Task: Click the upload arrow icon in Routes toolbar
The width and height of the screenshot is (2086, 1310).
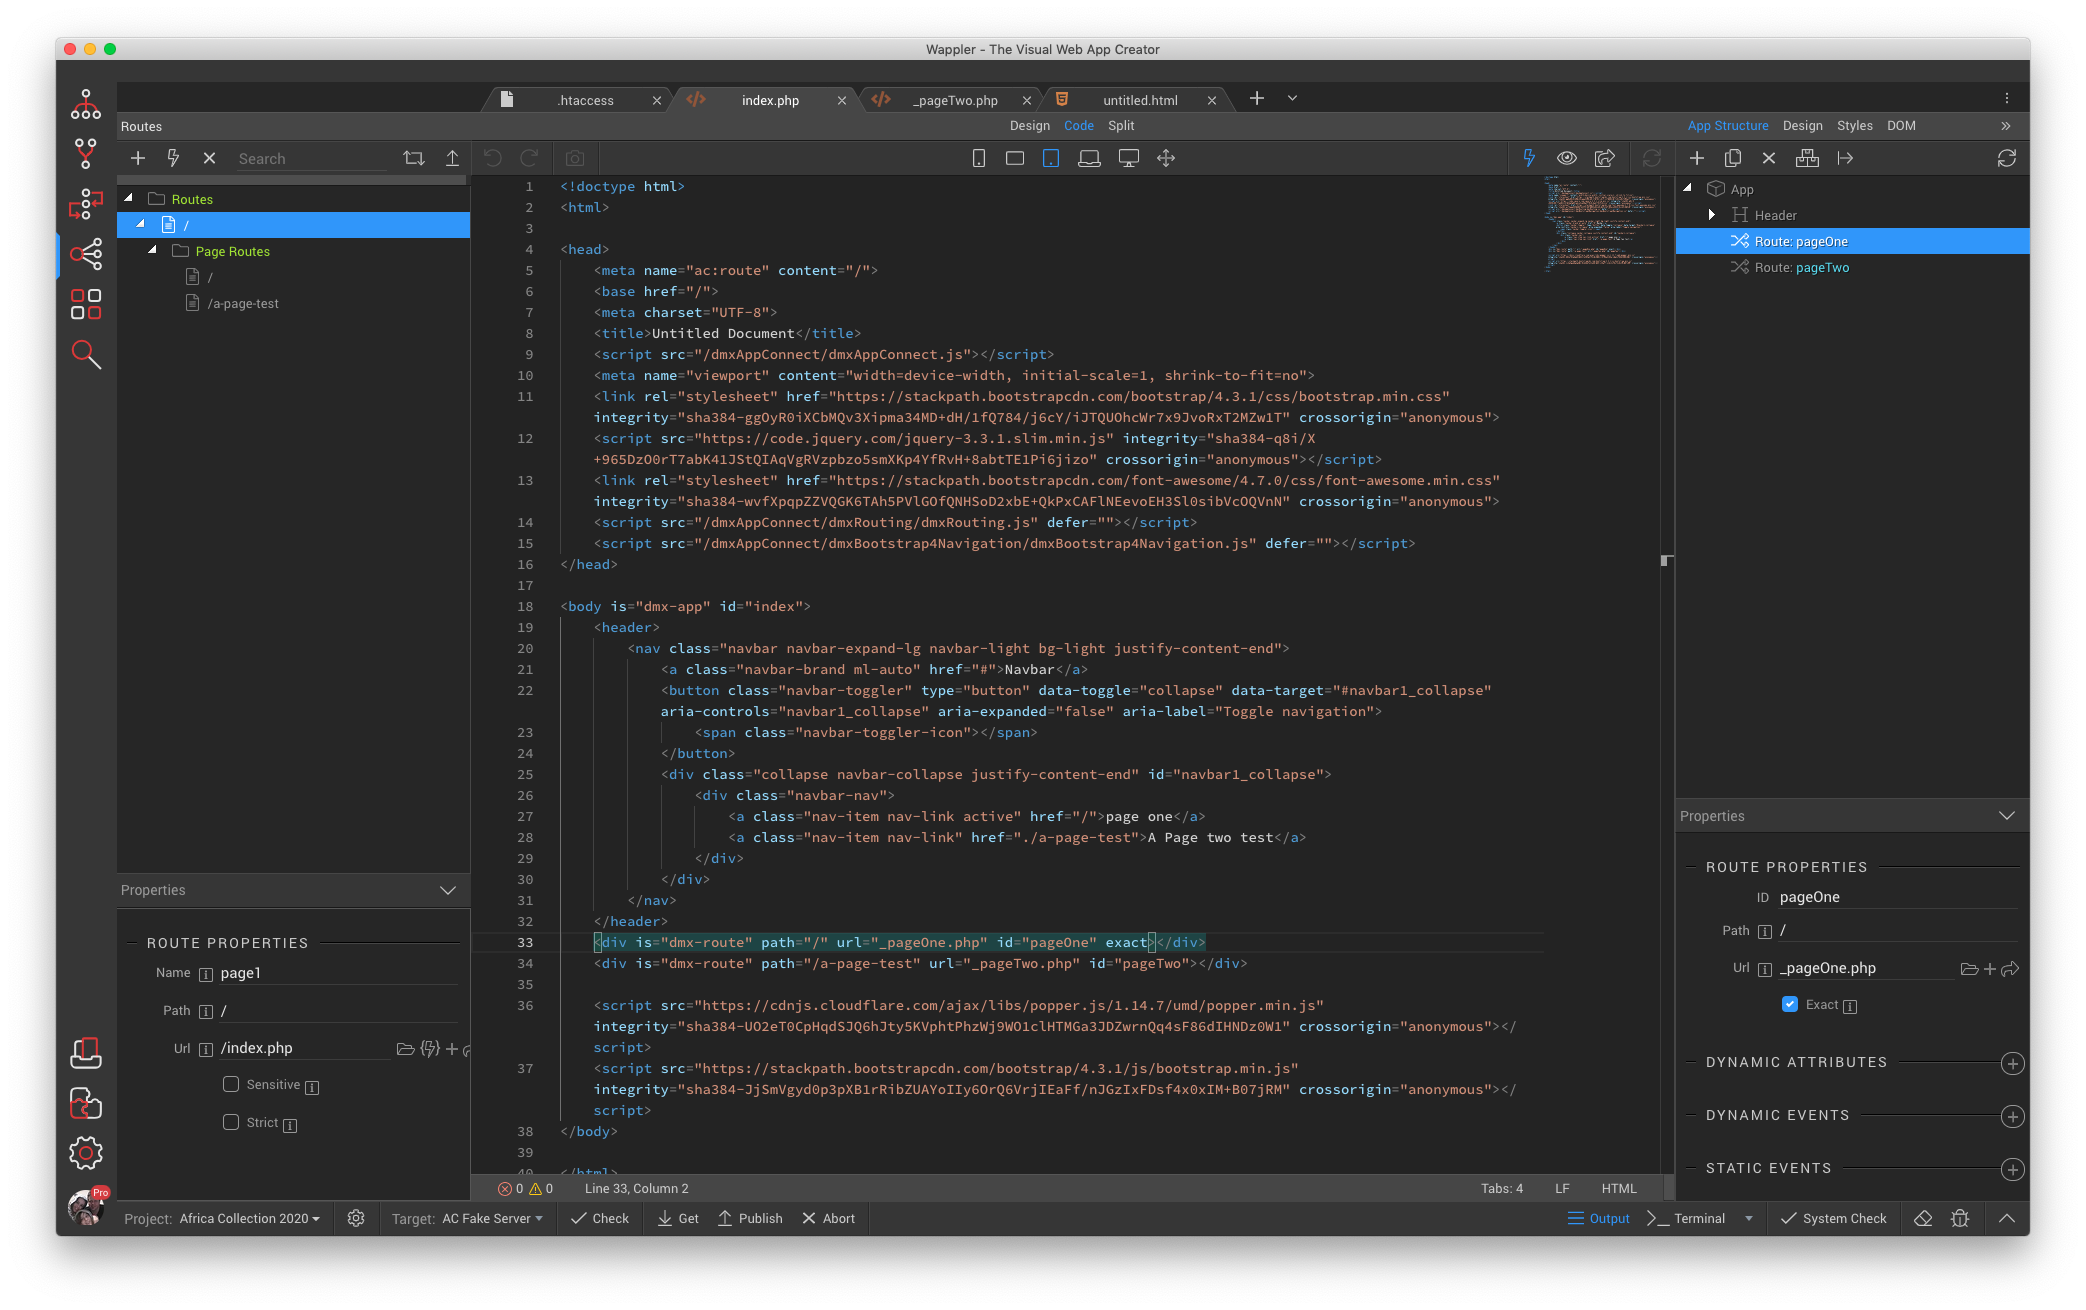Action: [x=452, y=158]
